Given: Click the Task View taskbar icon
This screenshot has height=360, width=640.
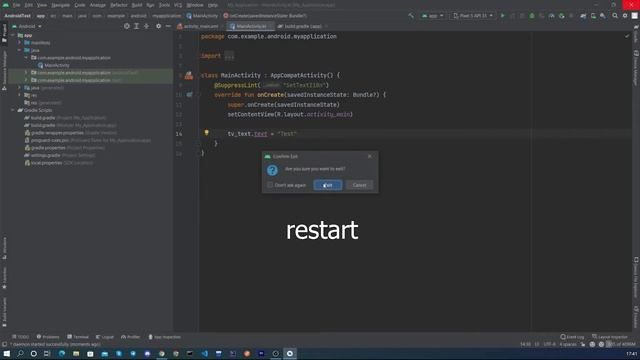Looking at the screenshot, I should click(47, 353).
